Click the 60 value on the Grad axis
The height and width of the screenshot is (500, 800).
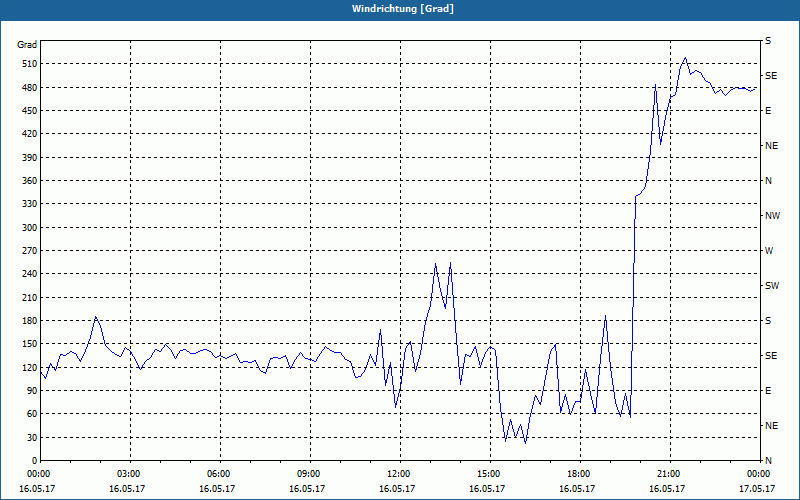click(33, 414)
